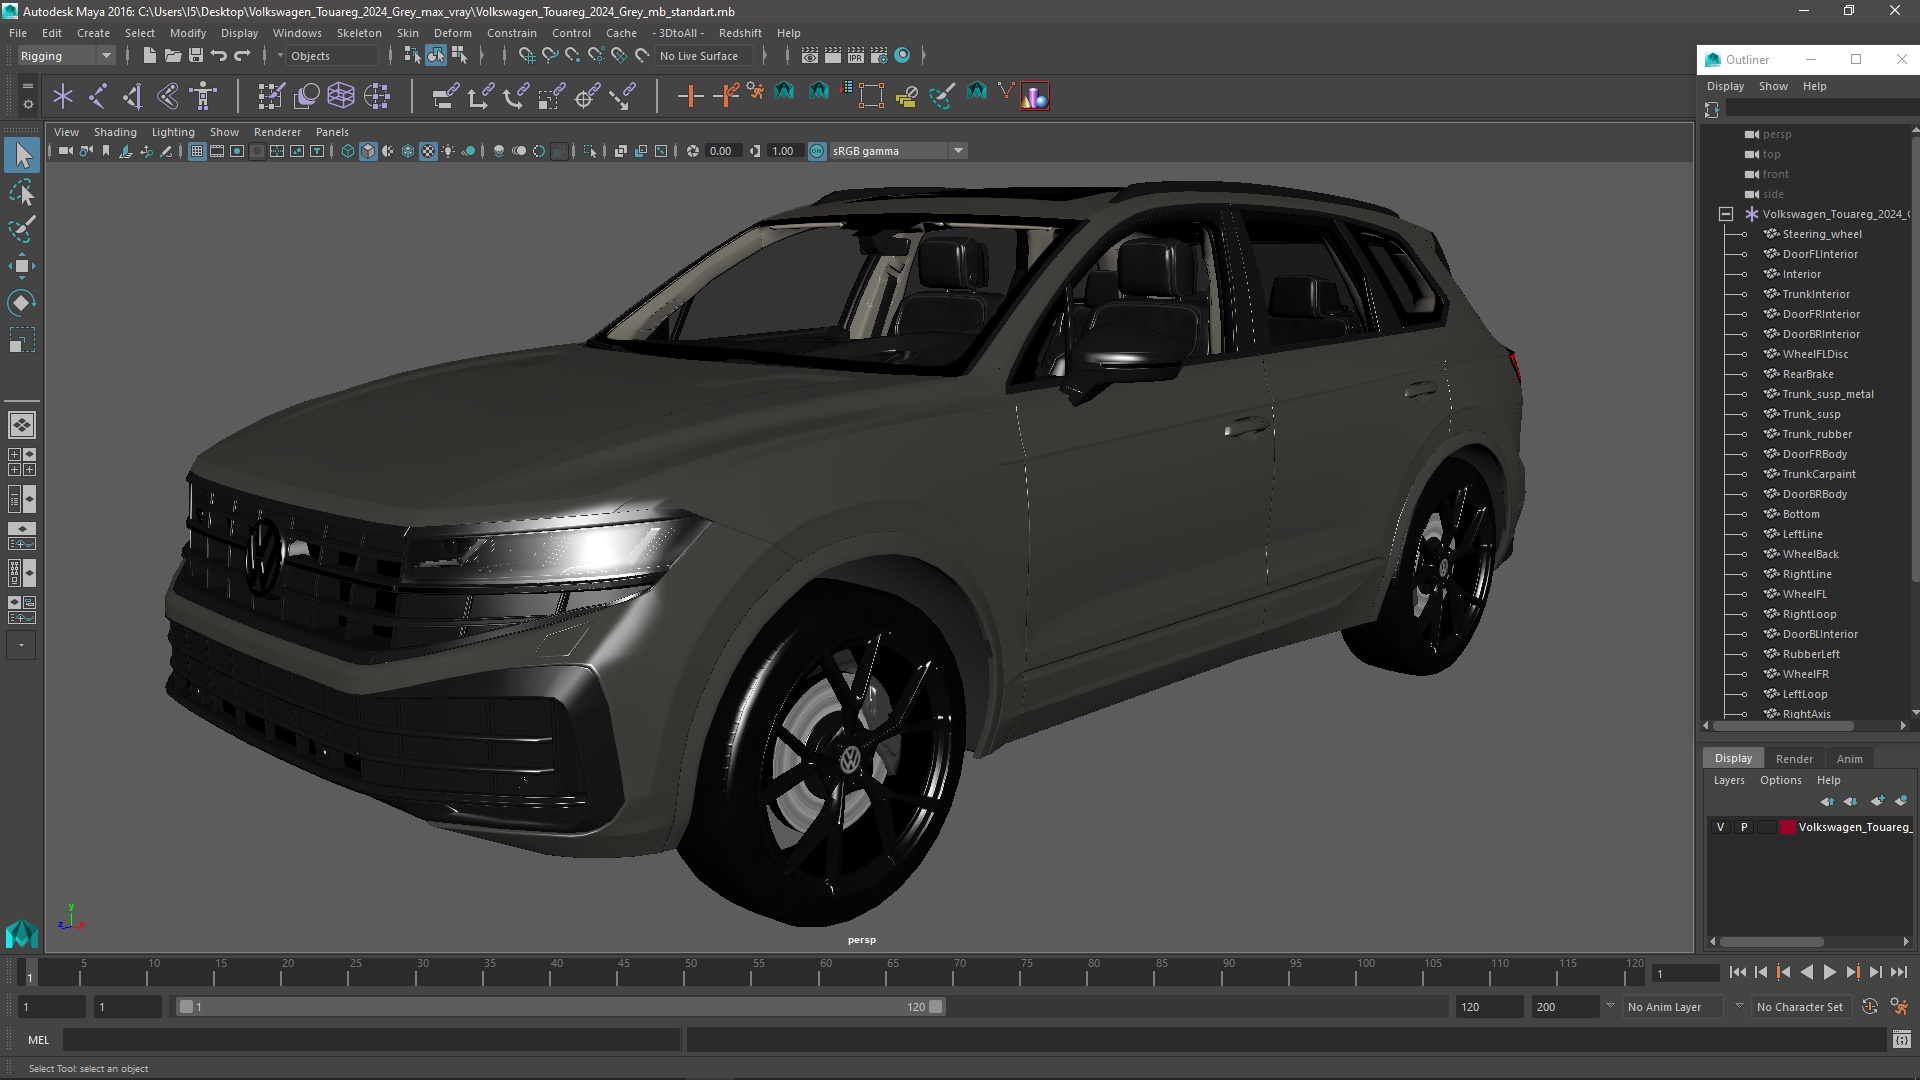
Task: Click the MEL command input field
Action: 372,1040
